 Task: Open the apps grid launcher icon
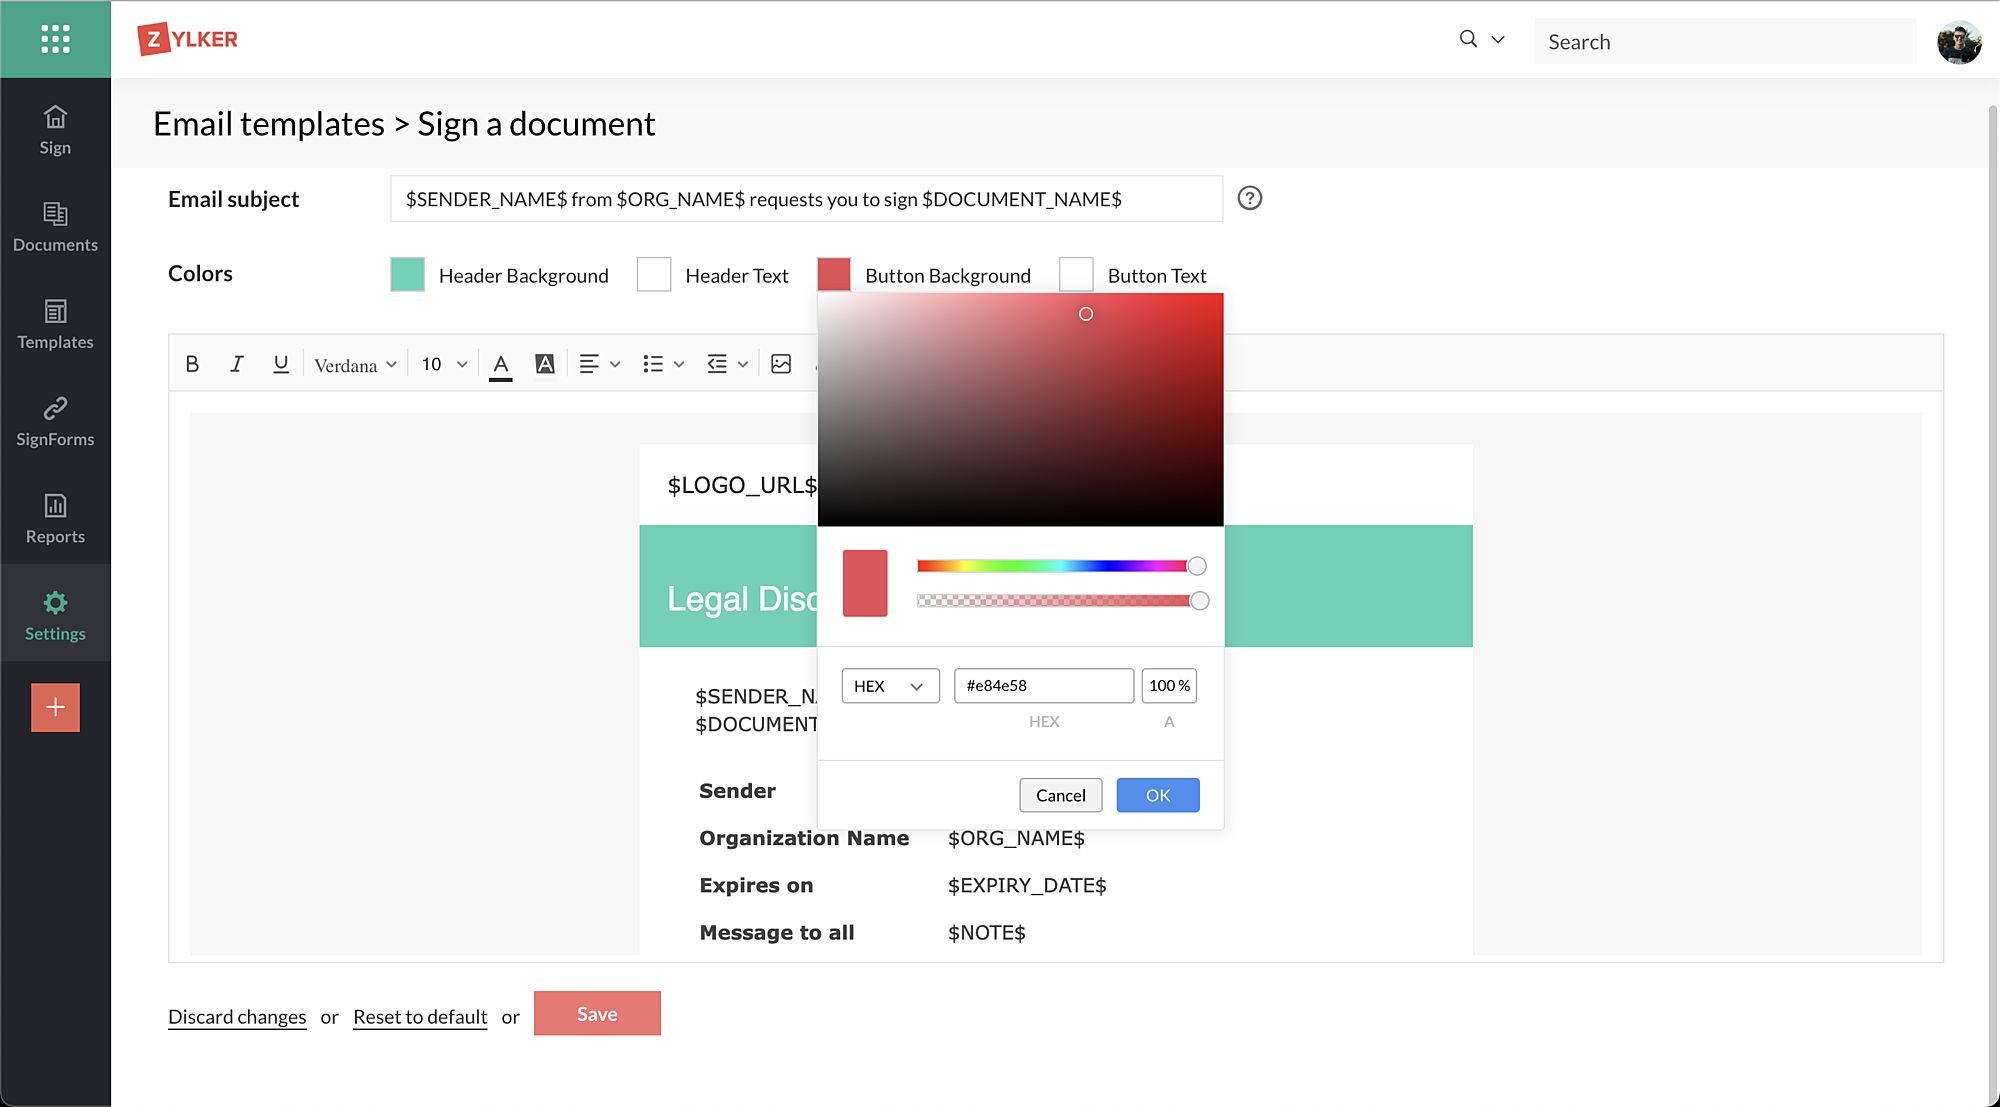point(55,39)
